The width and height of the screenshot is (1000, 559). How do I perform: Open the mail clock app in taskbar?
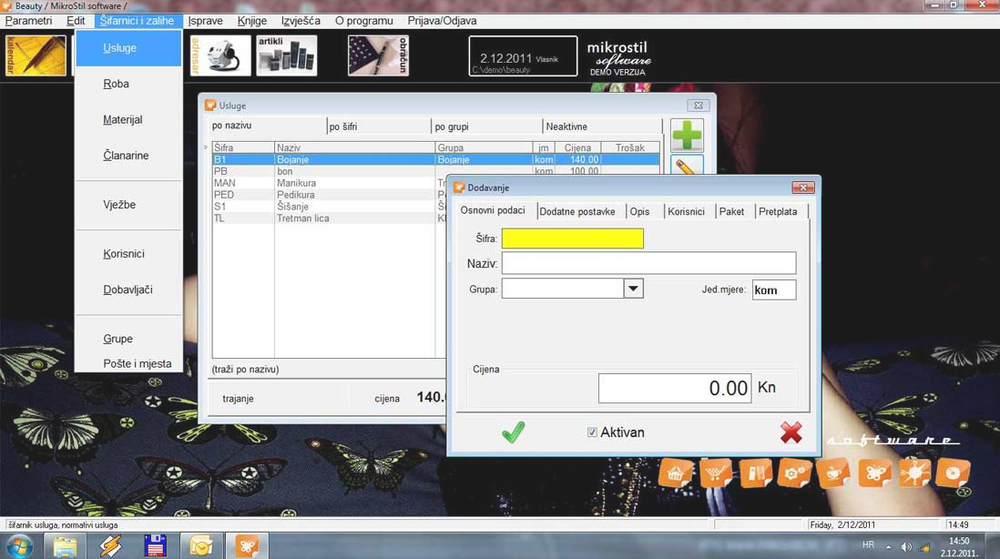tap(201, 546)
